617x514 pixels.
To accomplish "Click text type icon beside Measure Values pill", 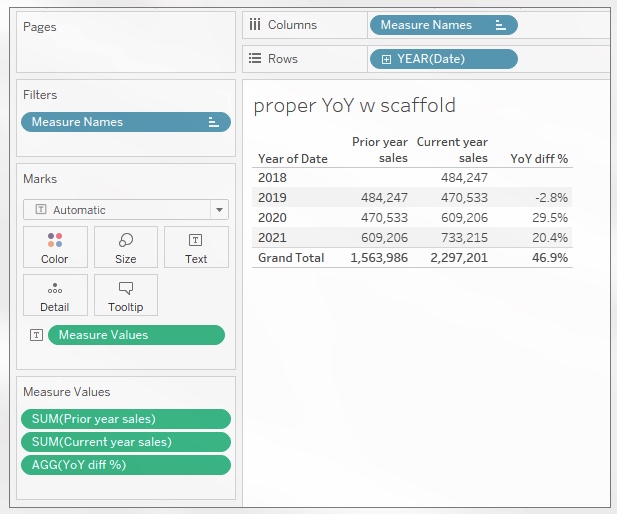I will point(36,335).
